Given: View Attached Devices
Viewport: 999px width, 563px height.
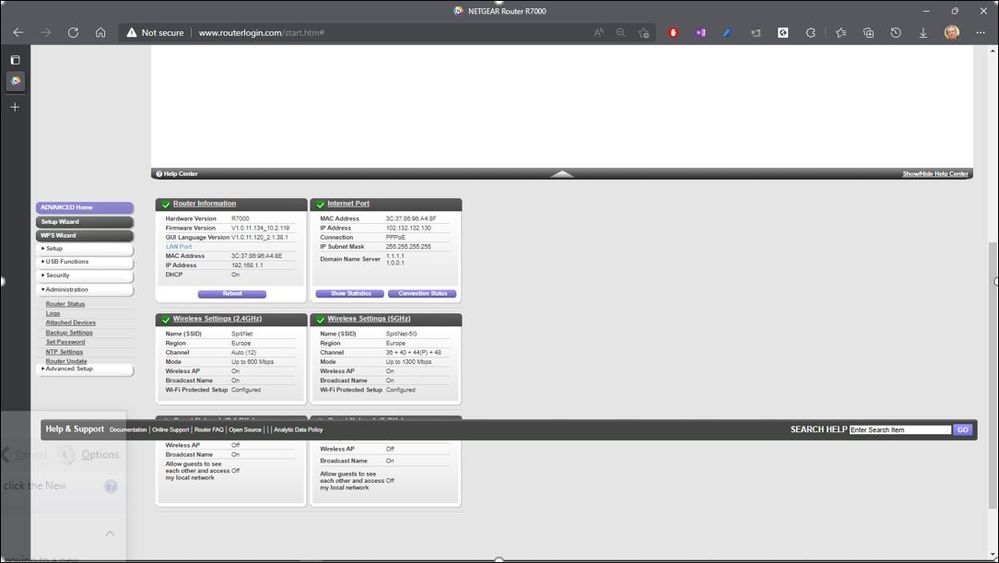Looking at the screenshot, I should pos(71,323).
